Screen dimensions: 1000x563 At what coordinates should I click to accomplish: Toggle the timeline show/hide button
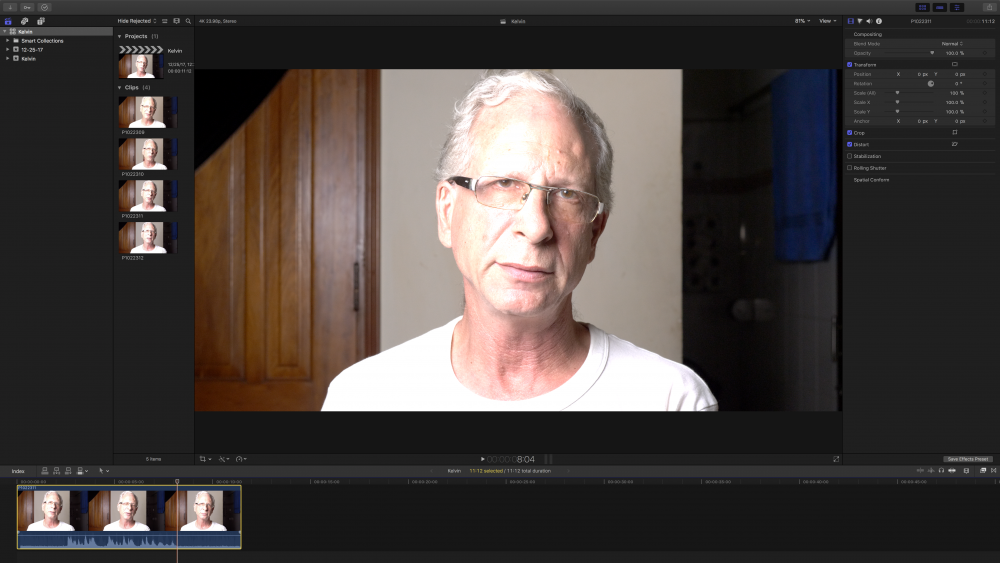tap(939, 7)
